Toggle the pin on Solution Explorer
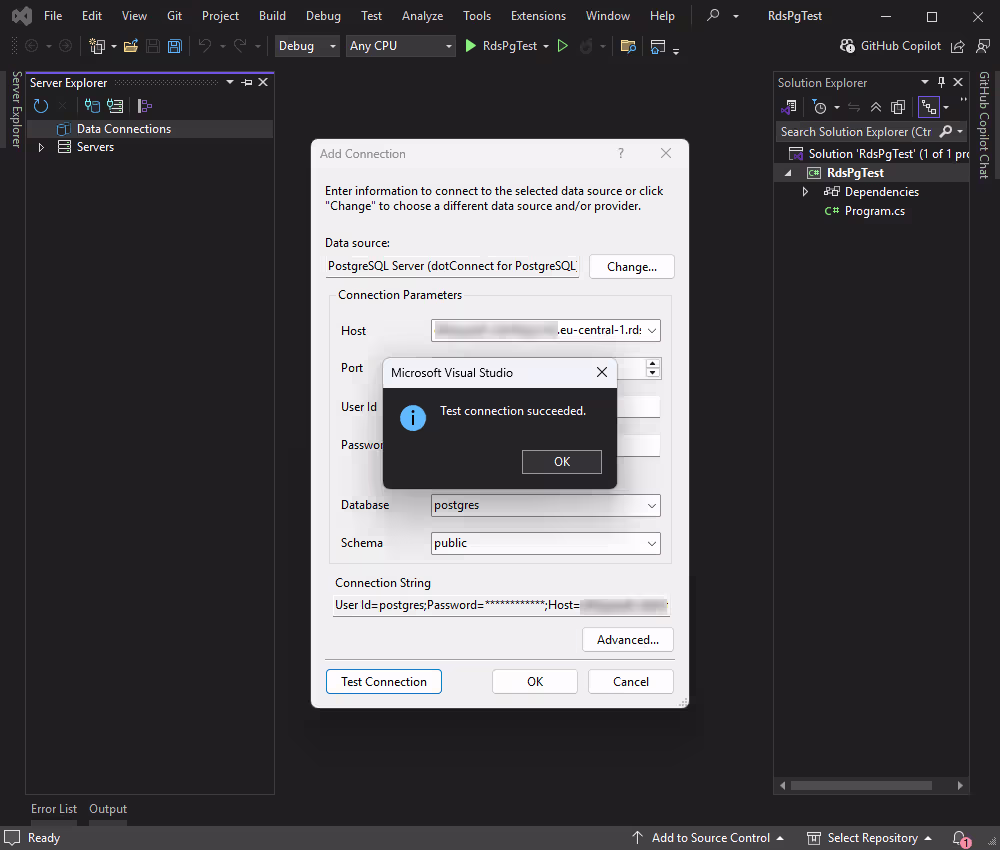Screen dimensions: 1000x850 (x=942, y=82)
